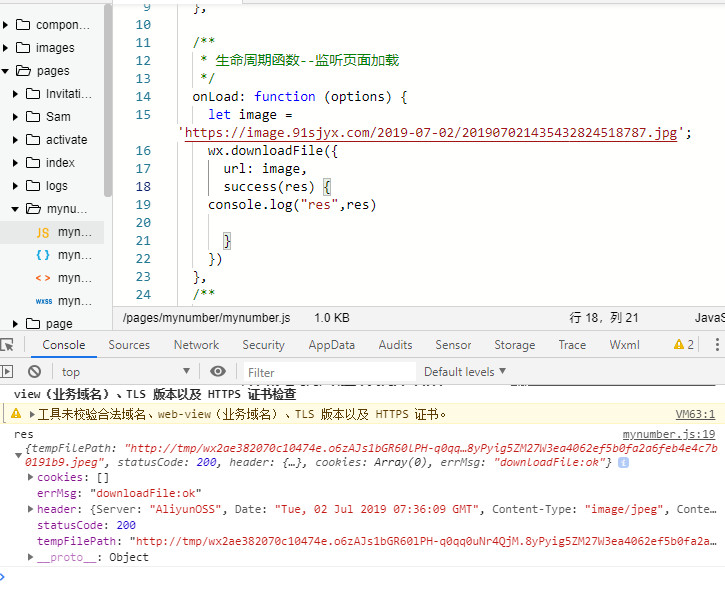
Task: Open the wxss mynumber style file
Action: pyautogui.click(x=52, y=301)
